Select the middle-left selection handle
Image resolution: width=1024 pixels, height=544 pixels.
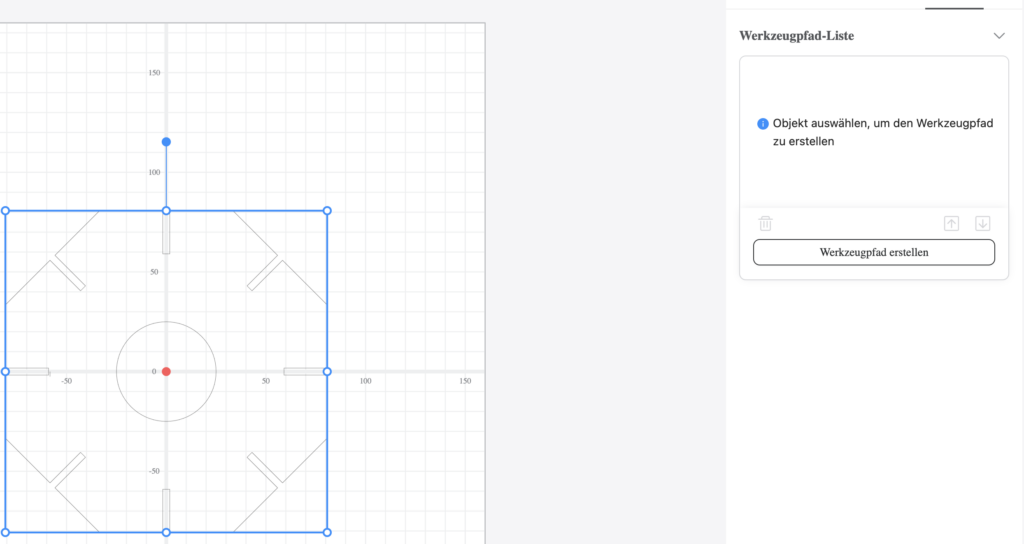click(x=5, y=371)
